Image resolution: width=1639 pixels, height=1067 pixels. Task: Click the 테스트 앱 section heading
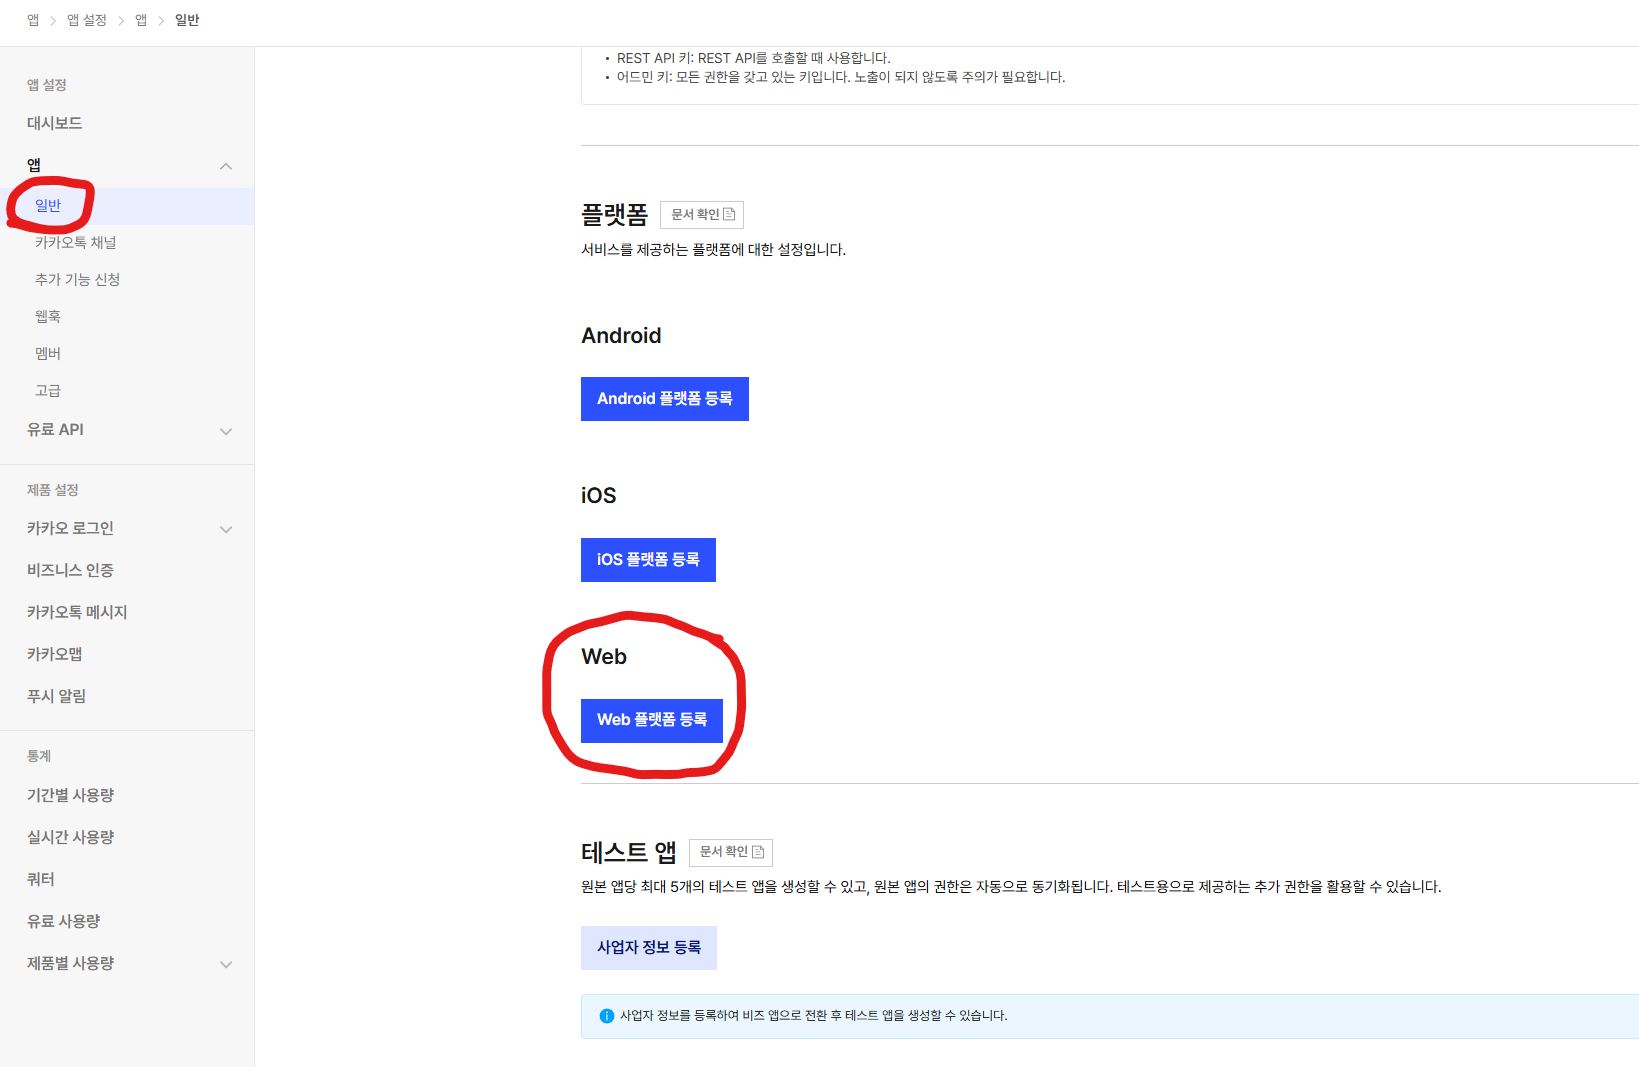pos(629,853)
